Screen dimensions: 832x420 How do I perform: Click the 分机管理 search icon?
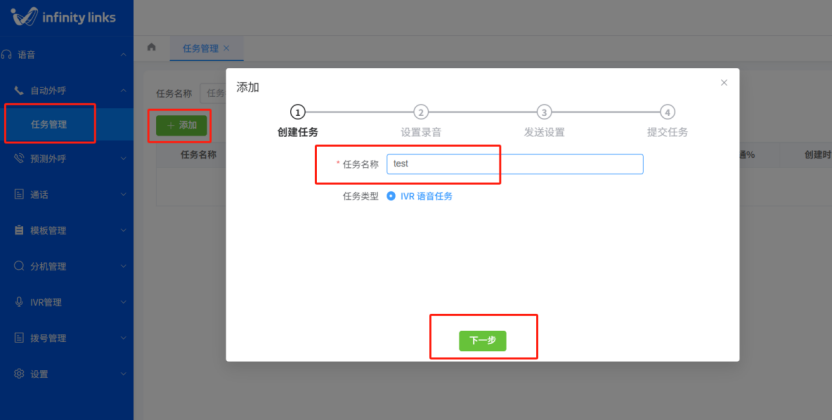pos(19,266)
